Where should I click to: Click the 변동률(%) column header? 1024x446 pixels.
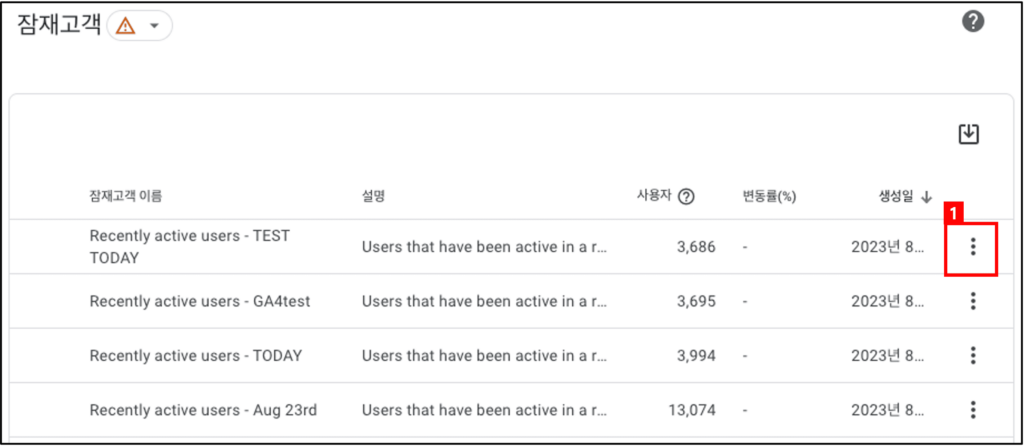pos(765,197)
